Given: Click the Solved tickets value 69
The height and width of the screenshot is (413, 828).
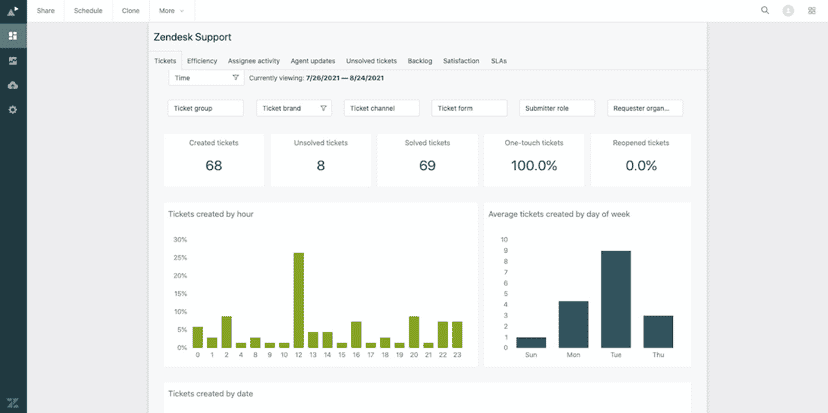Looking at the screenshot, I should click(427, 166).
